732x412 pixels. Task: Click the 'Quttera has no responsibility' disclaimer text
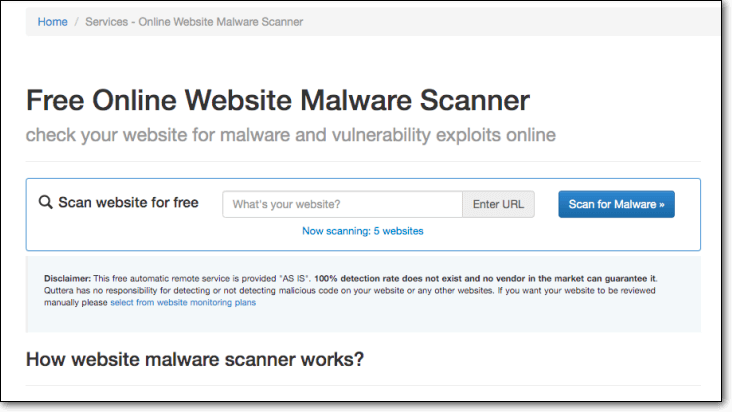99,291
